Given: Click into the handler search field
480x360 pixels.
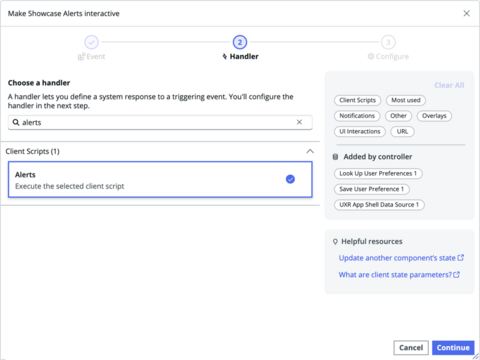Looking at the screenshot, I should 160,122.
